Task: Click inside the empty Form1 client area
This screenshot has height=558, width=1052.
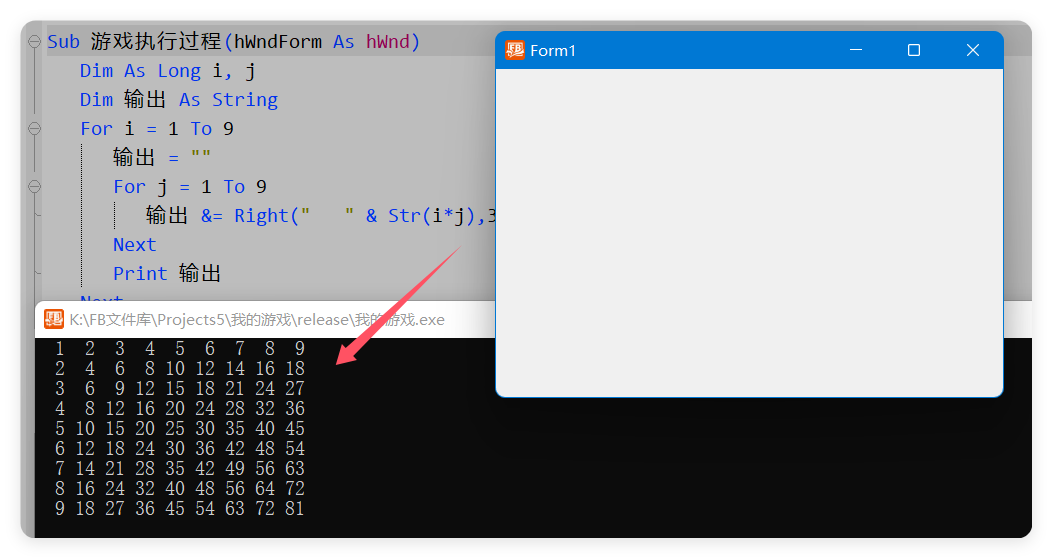Action: coord(748,230)
